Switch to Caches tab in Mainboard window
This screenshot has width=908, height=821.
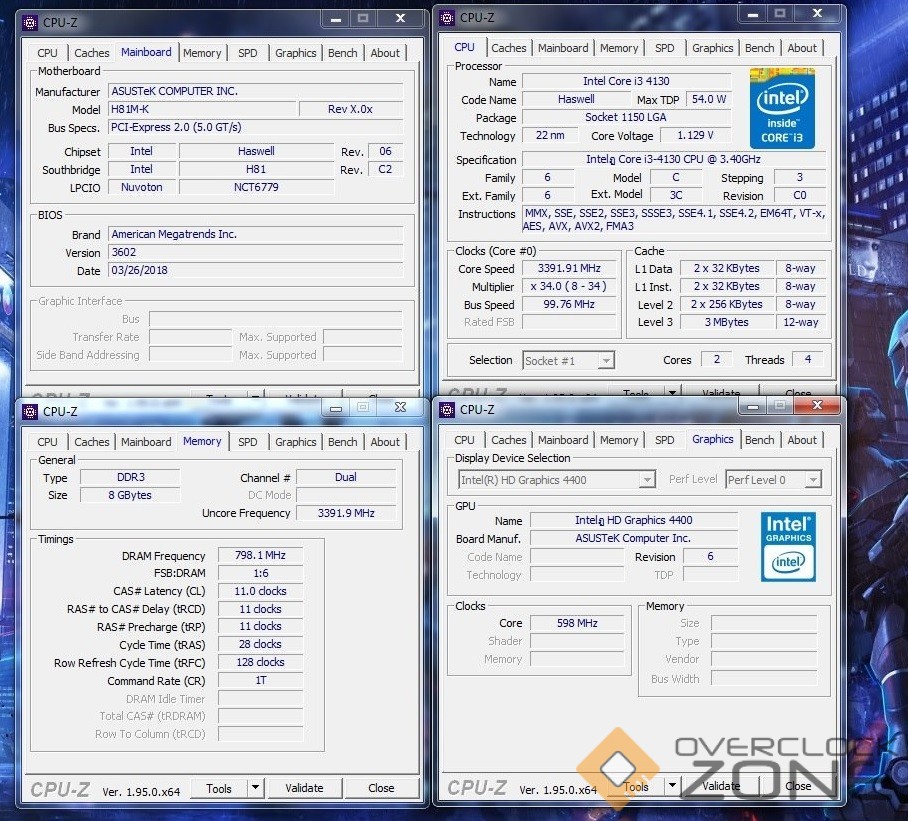[91, 53]
